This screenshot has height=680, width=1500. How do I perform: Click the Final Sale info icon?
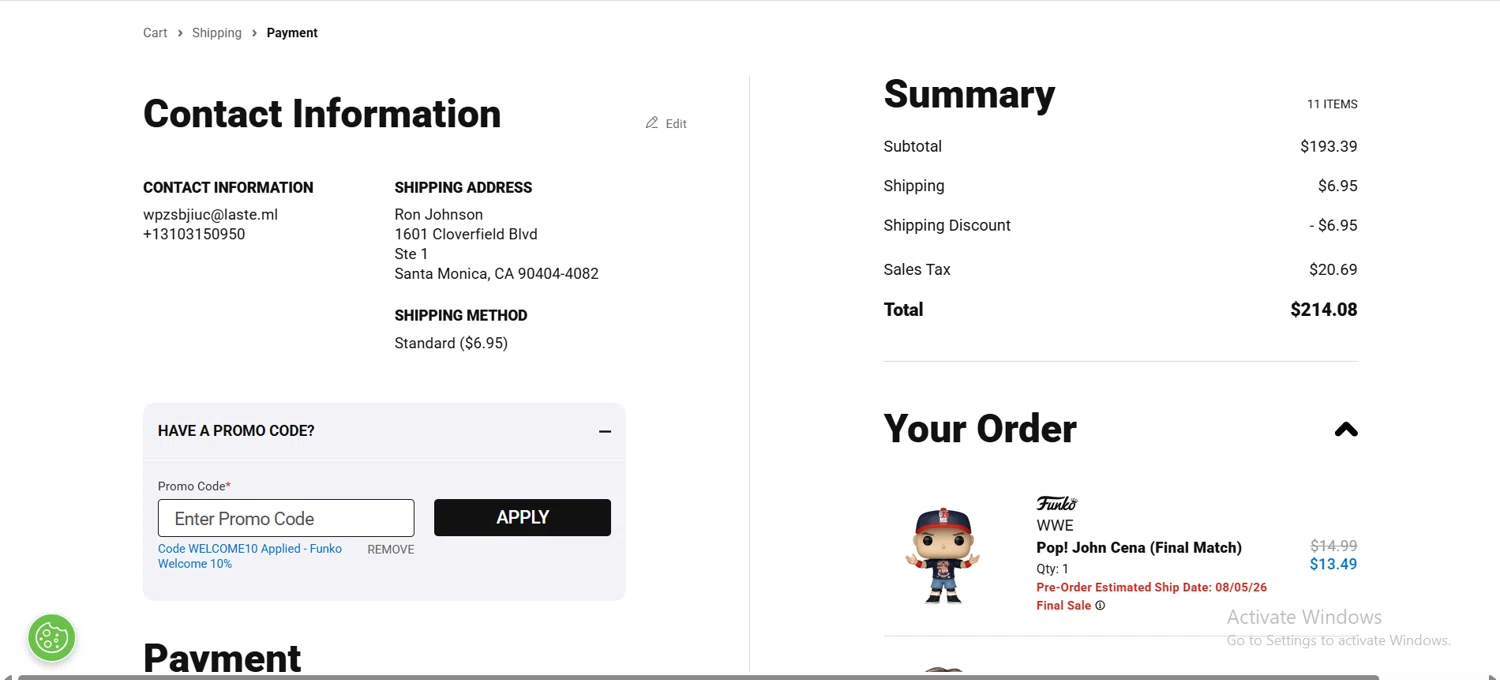(1100, 606)
